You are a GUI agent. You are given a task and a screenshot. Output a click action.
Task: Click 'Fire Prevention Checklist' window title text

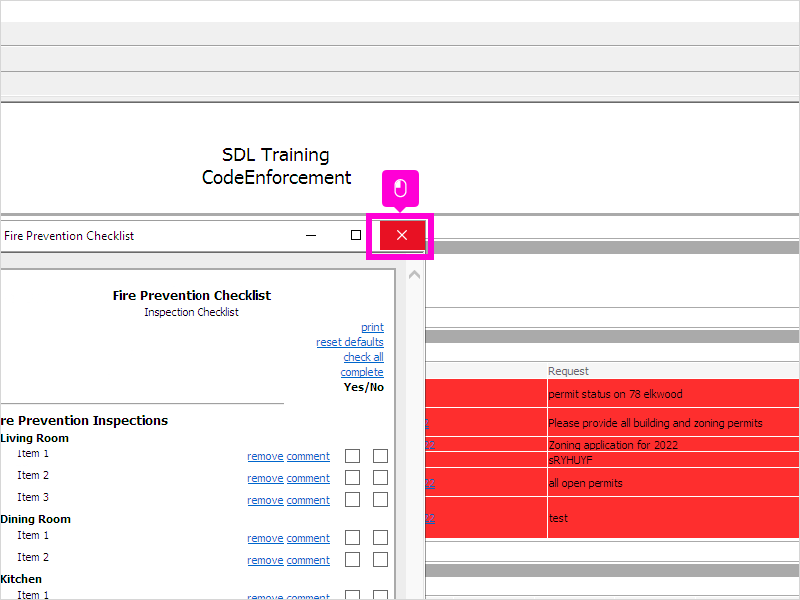(x=69, y=236)
